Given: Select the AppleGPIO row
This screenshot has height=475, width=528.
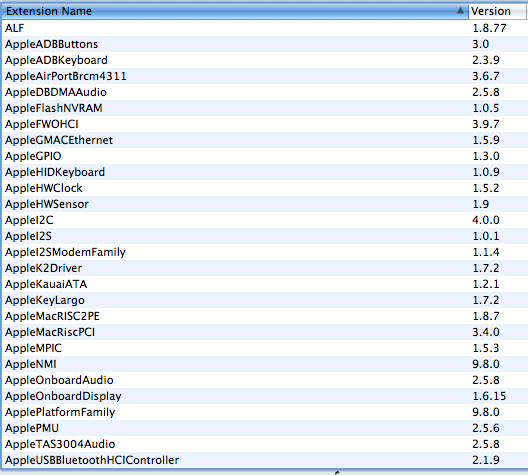Looking at the screenshot, I should click(x=265, y=156).
